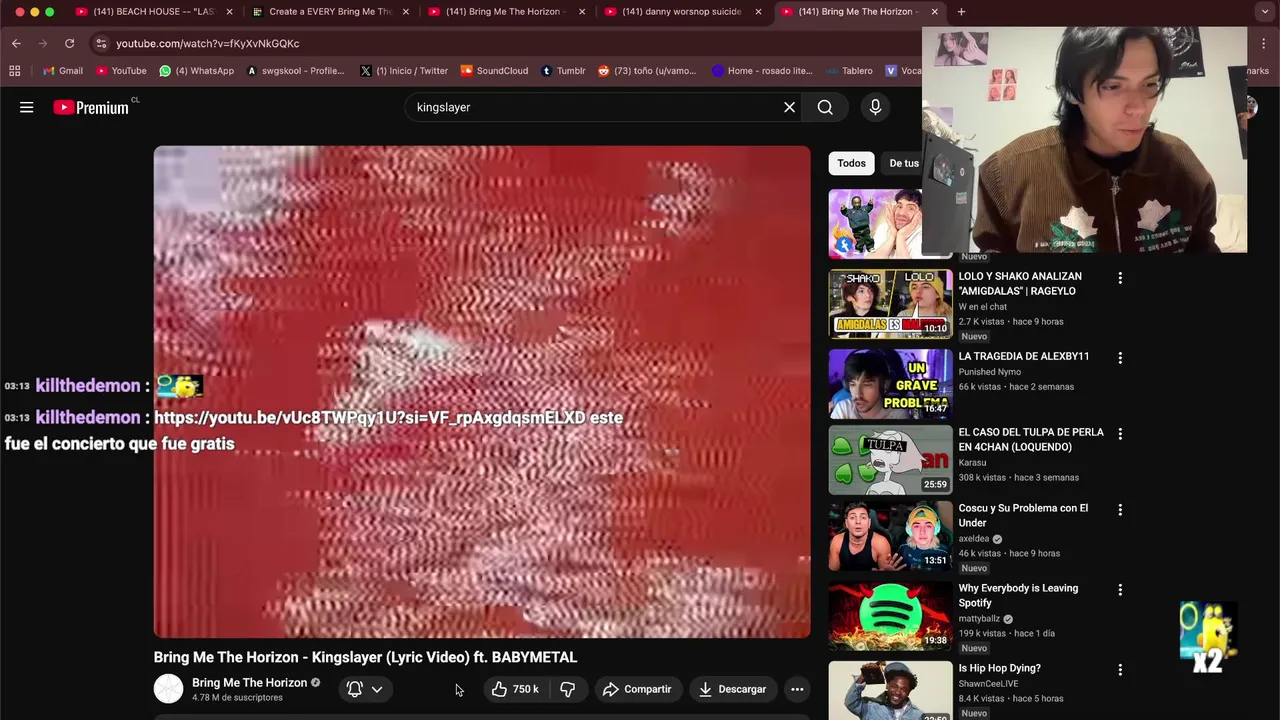Clear the search text with X icon
The width and height of the screenshot is (1280, 720).
pos(789,107)
